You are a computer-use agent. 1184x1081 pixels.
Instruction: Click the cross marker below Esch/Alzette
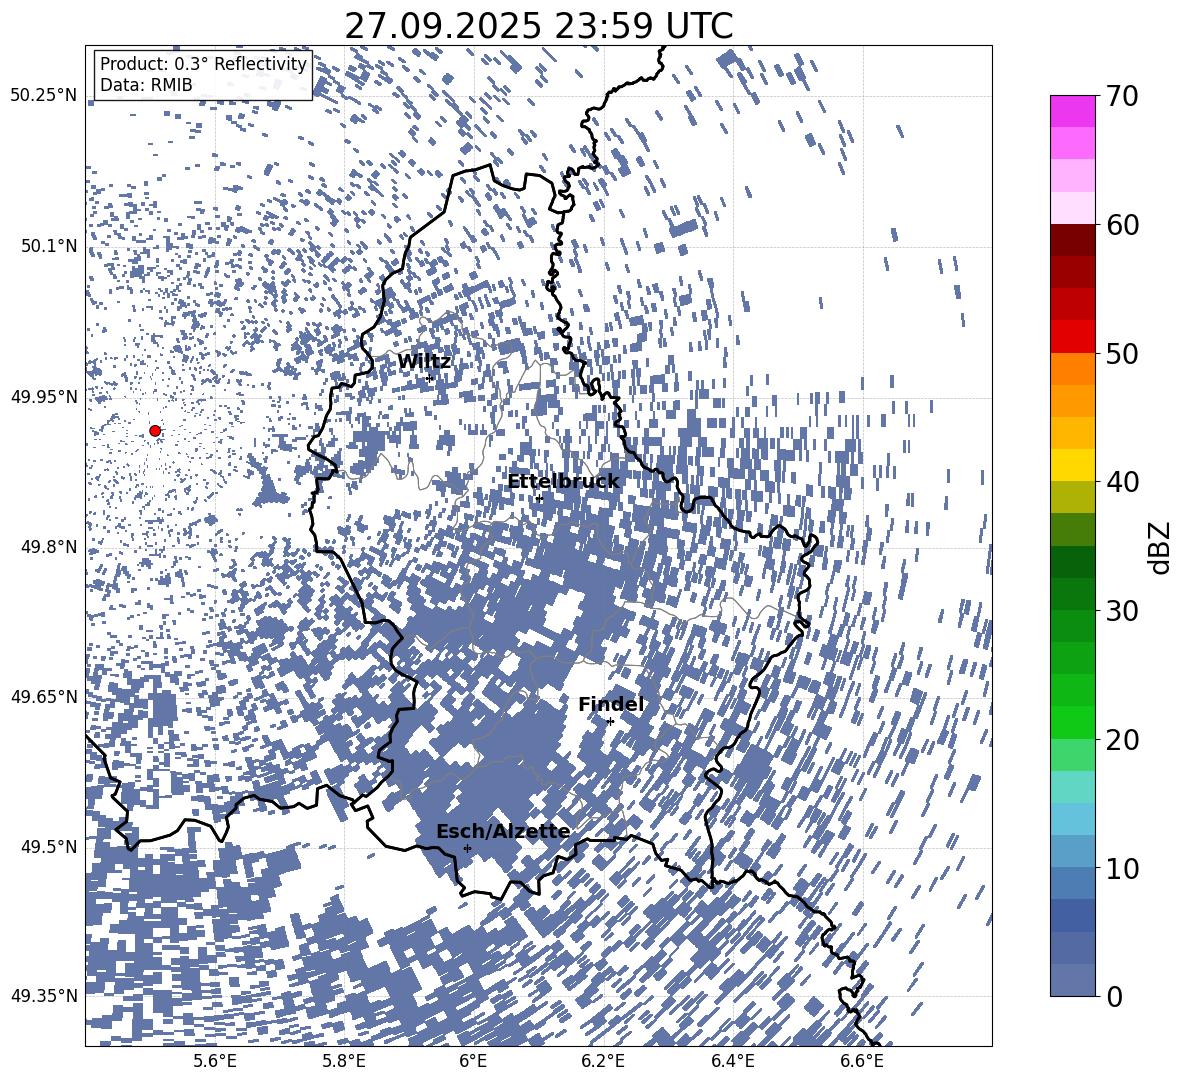point(467,848)
